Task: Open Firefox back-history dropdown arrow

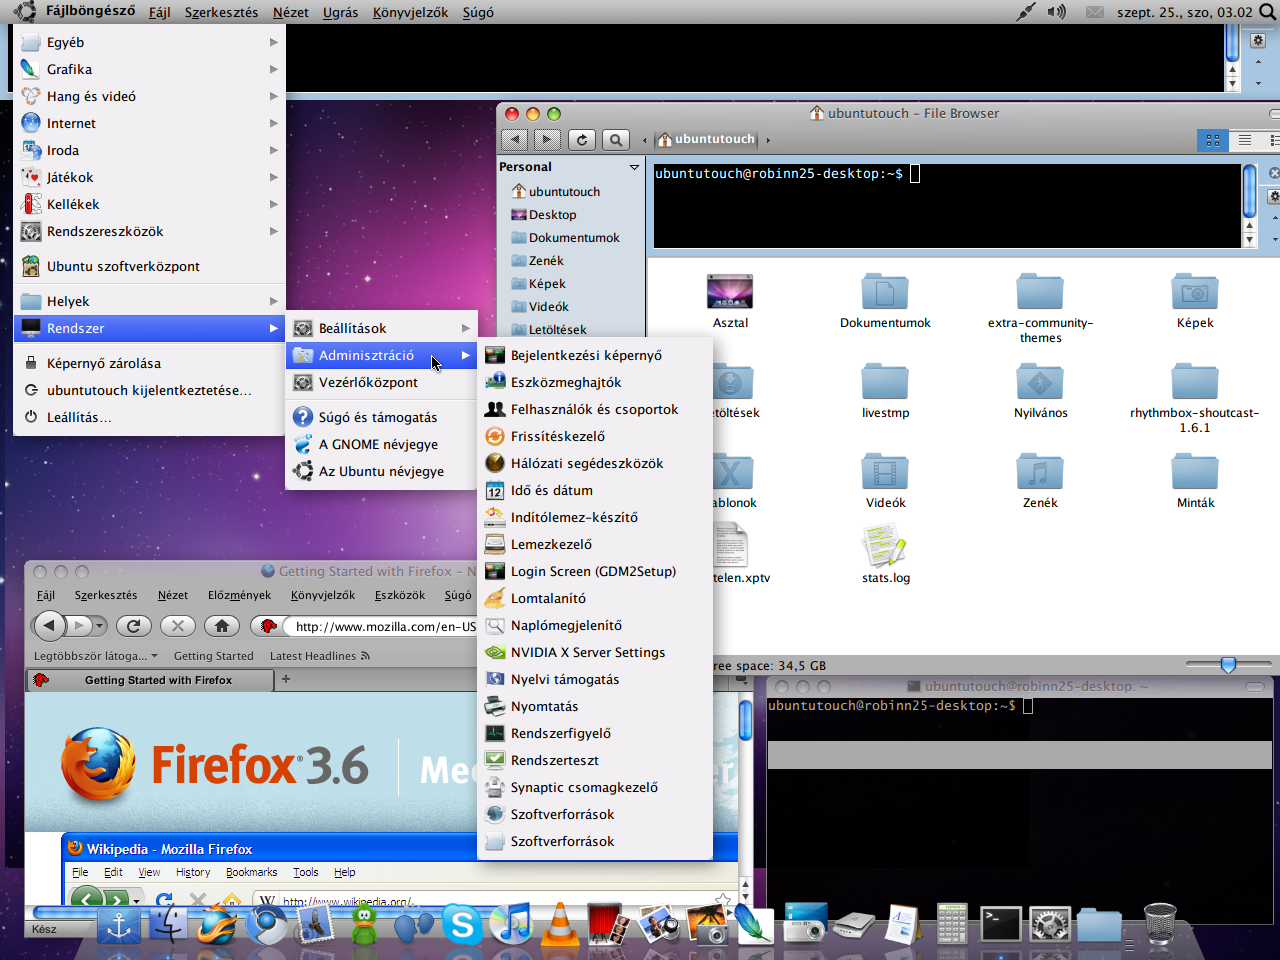Action: (100, 626)
